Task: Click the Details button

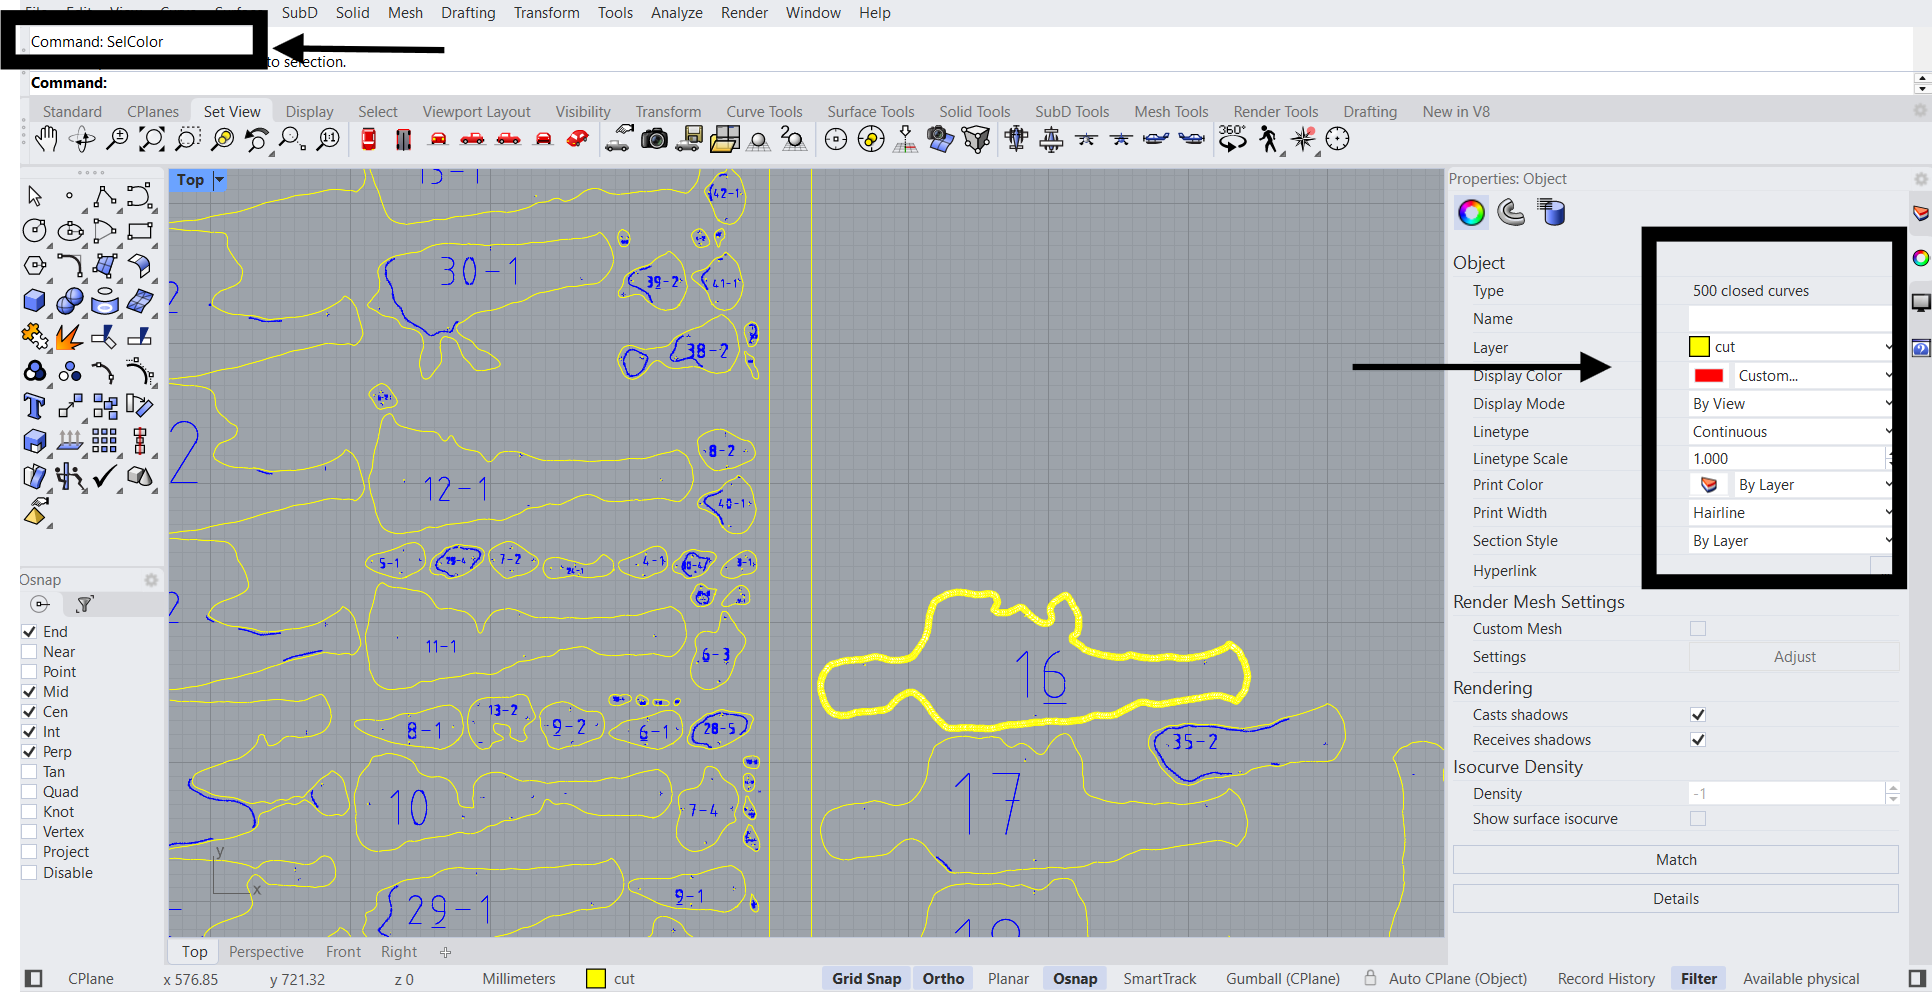Action: click(x=1675, y=899)
